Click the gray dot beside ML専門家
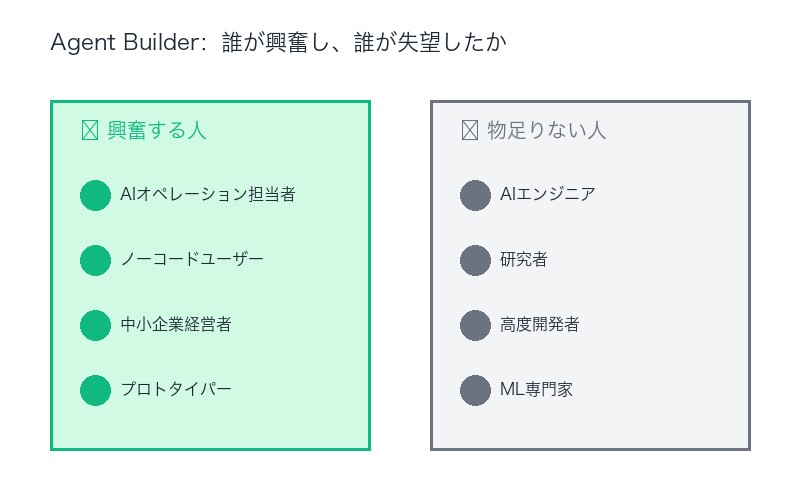Screen dimensions: 800x500 [x=475, y=390]
